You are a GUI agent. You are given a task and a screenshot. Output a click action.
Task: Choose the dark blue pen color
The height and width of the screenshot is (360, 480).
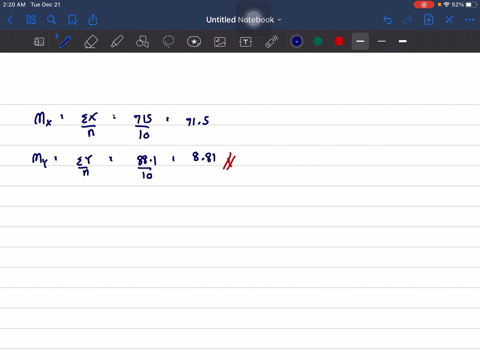pyautogui.click(x=297, y=41)
